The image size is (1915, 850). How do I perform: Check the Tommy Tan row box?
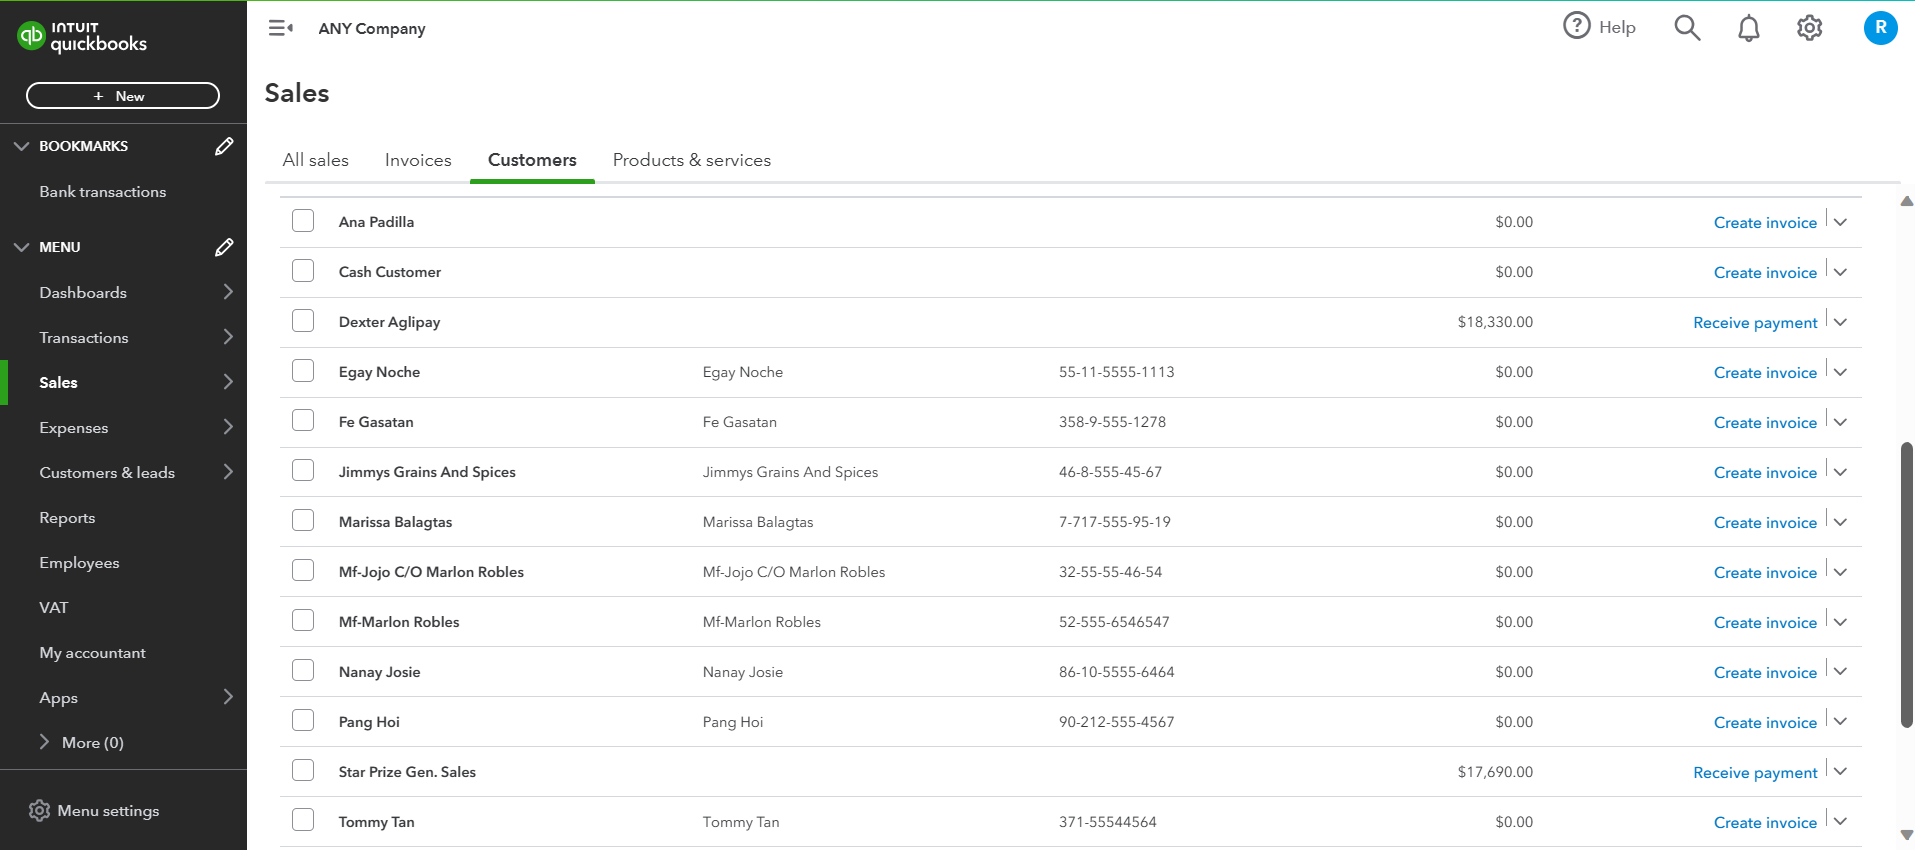(x=303, y=821)
